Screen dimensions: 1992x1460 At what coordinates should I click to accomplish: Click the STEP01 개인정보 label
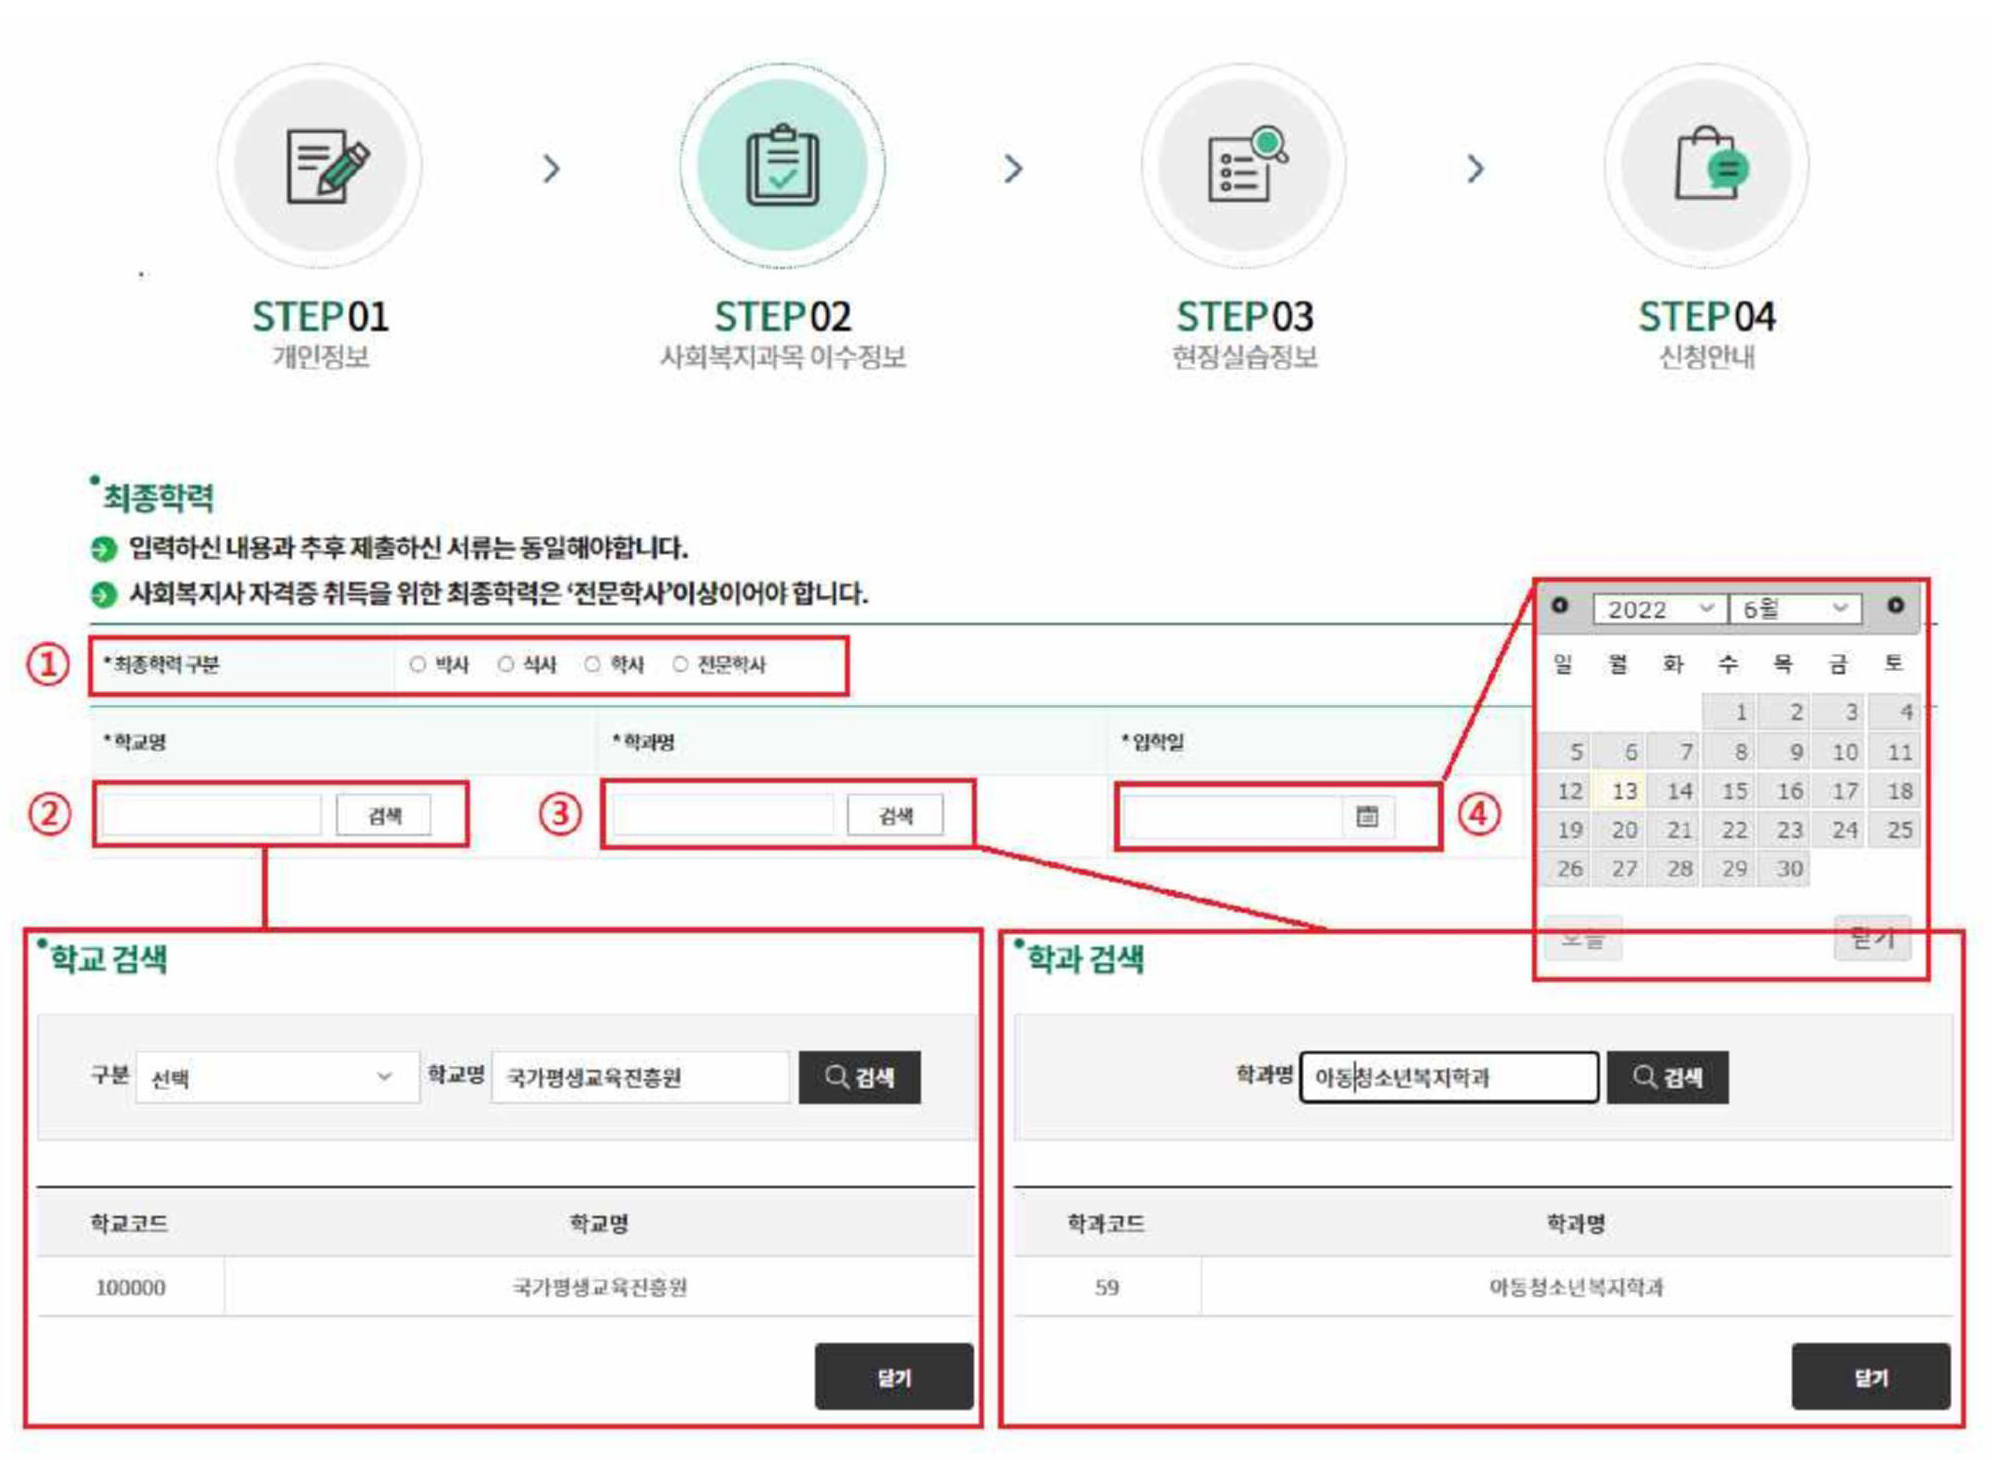pos(320,357)
